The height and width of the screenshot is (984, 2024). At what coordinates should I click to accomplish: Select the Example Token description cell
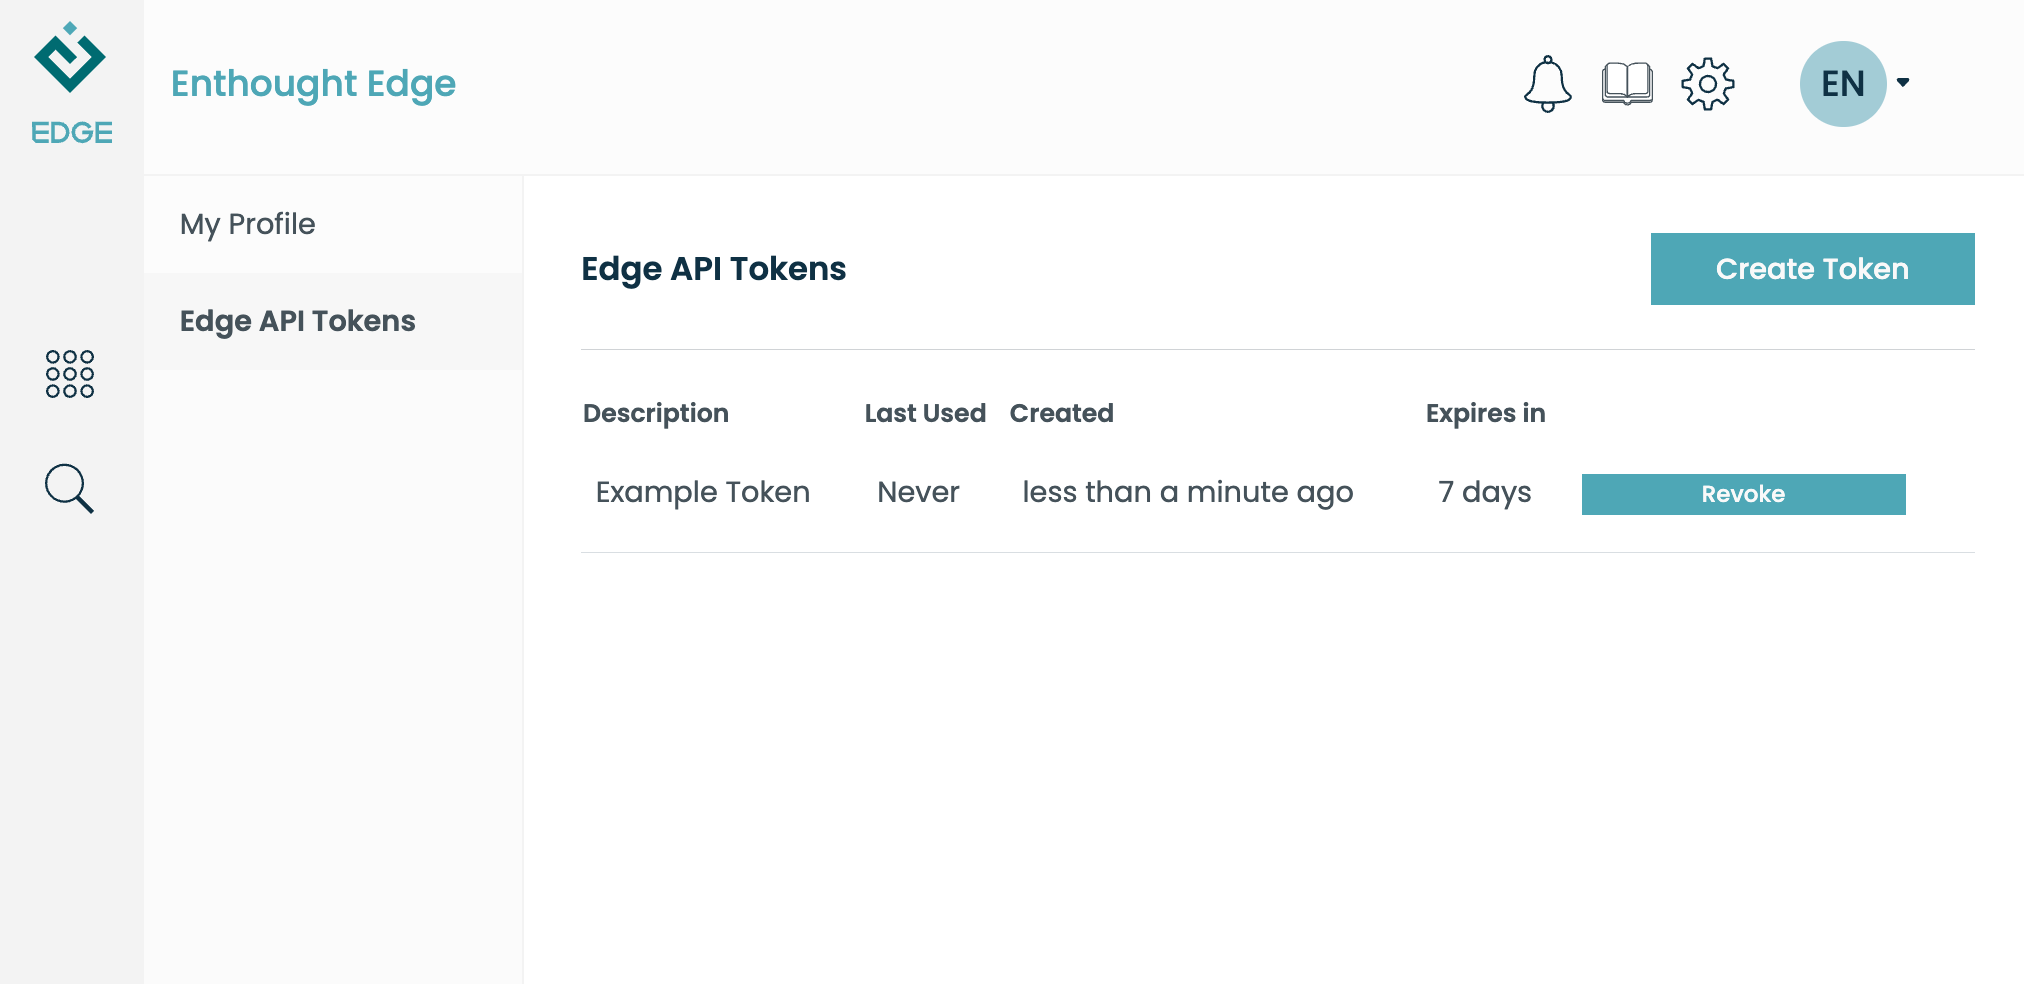click(702, 492)
